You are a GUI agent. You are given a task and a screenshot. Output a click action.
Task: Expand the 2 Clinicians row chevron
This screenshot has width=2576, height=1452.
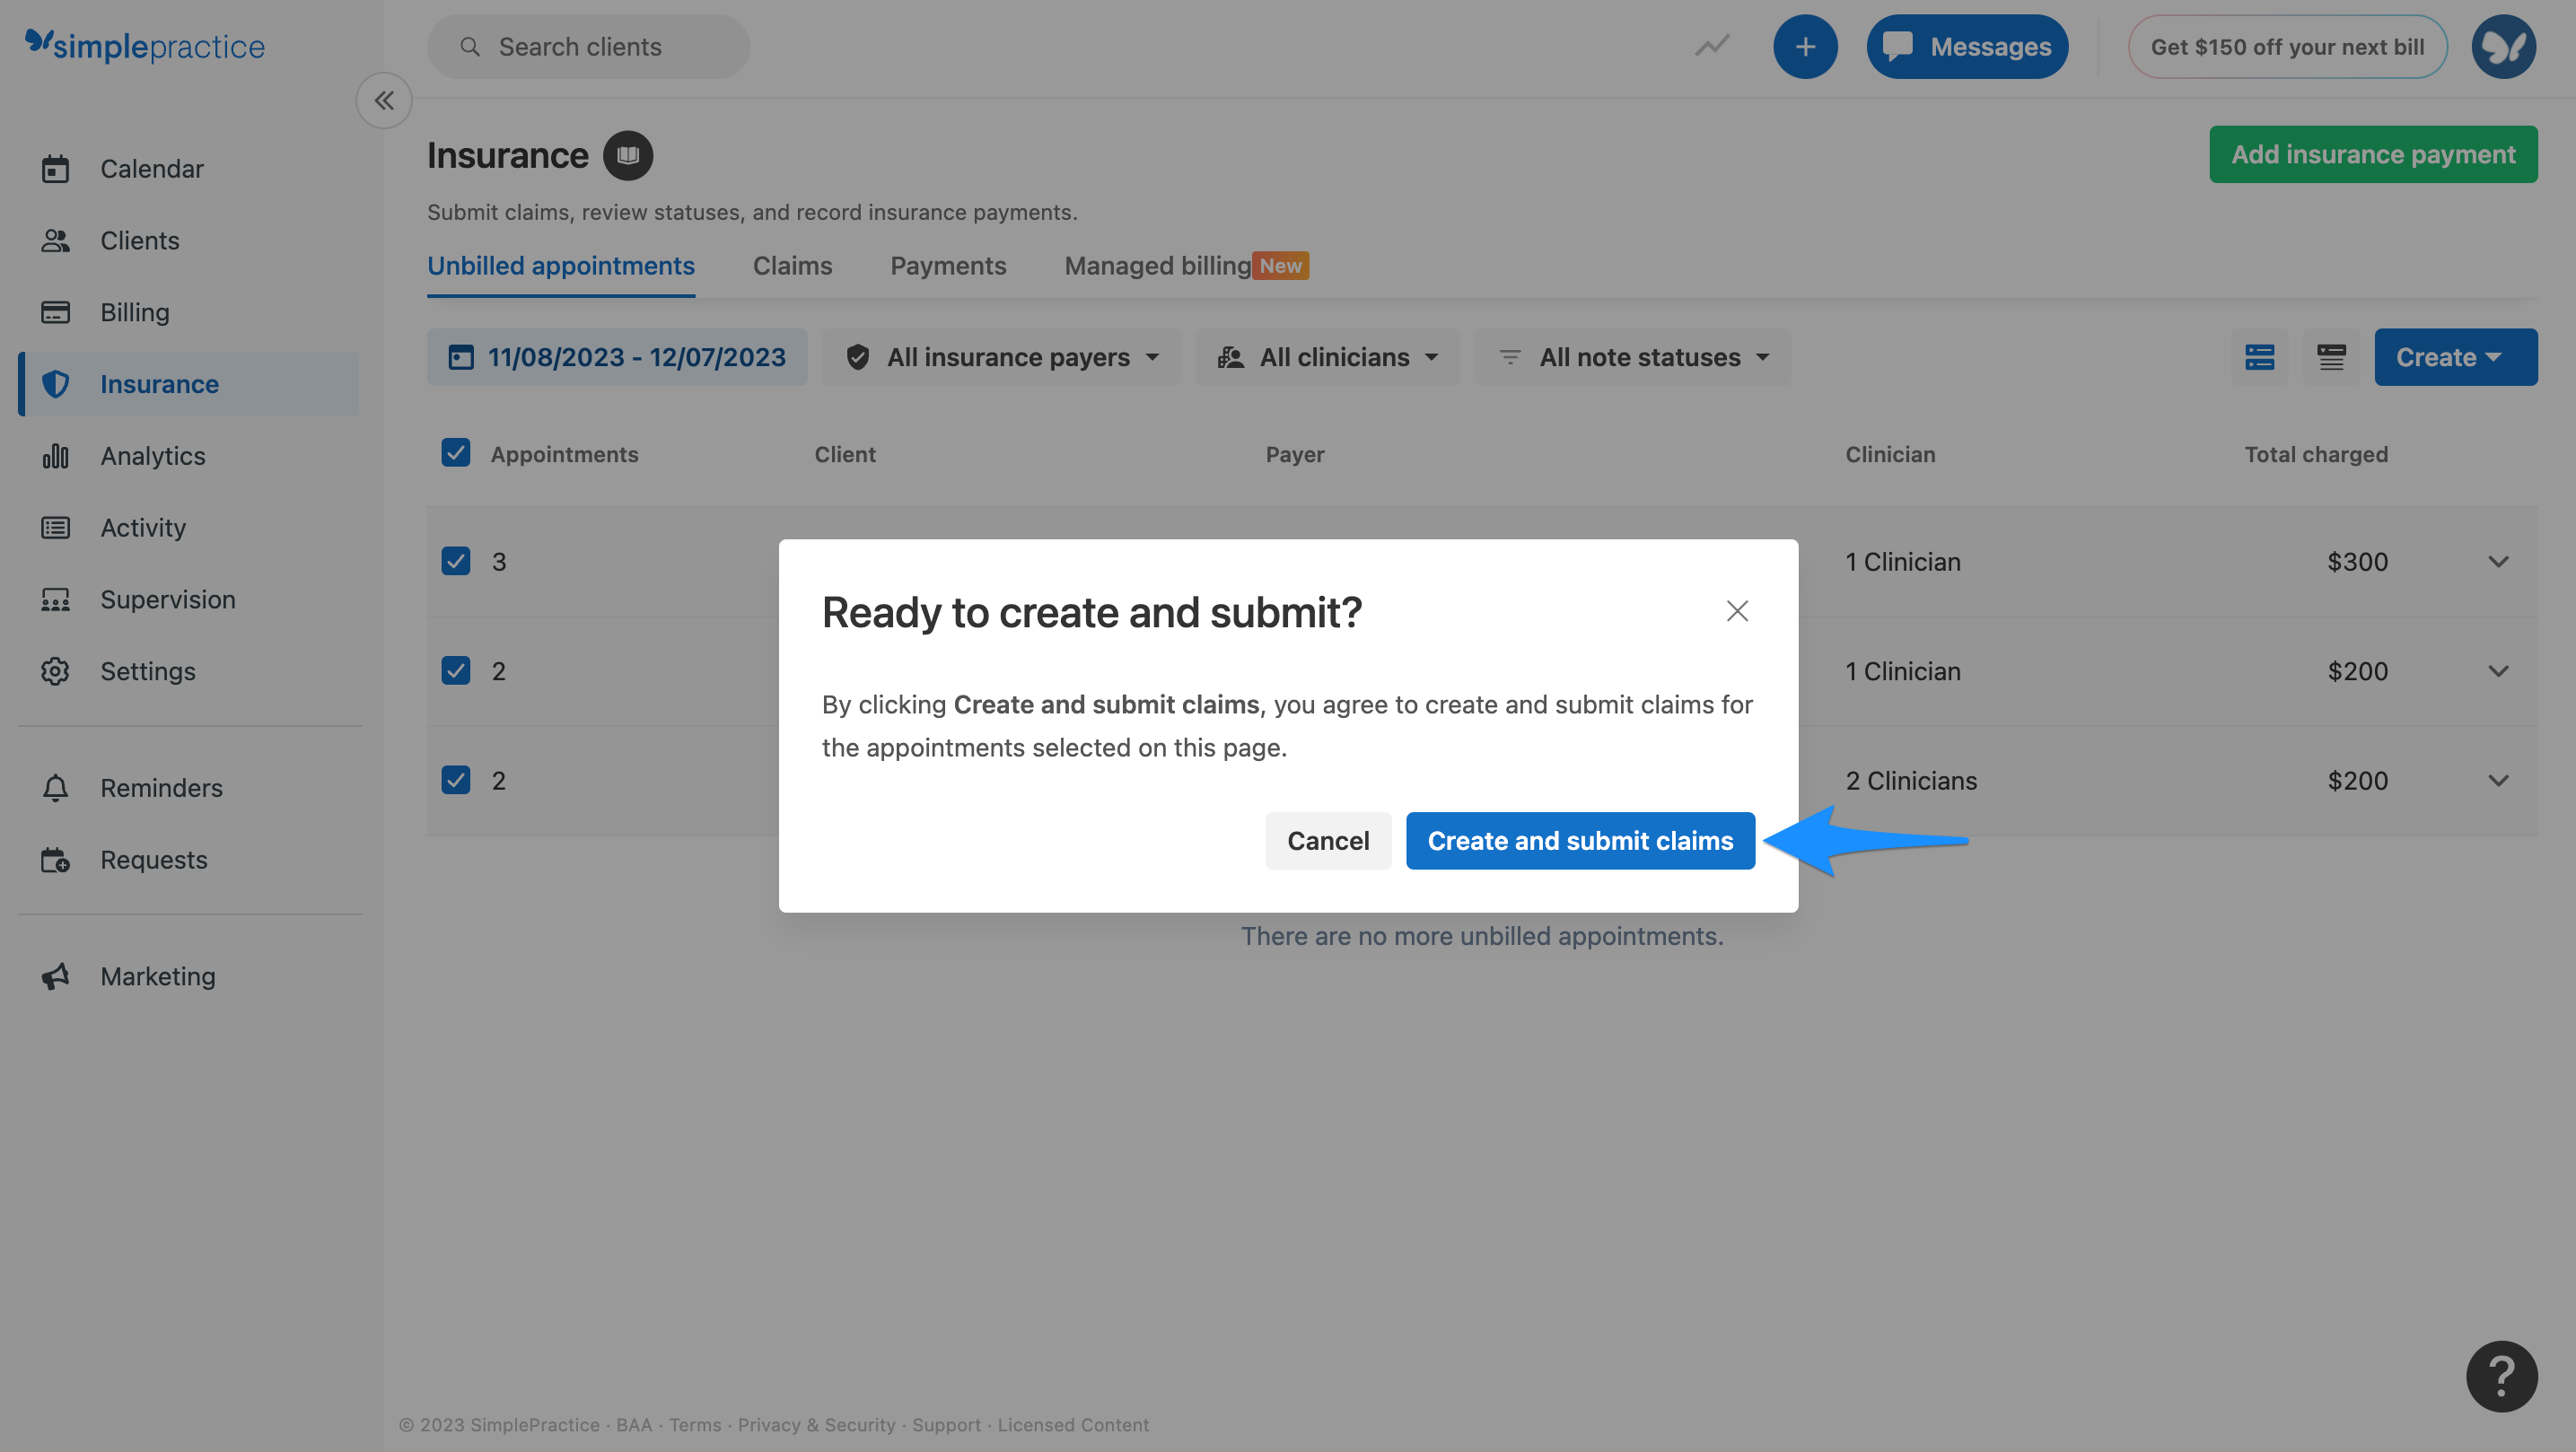pyautogui.click(x=2498, y=780)
